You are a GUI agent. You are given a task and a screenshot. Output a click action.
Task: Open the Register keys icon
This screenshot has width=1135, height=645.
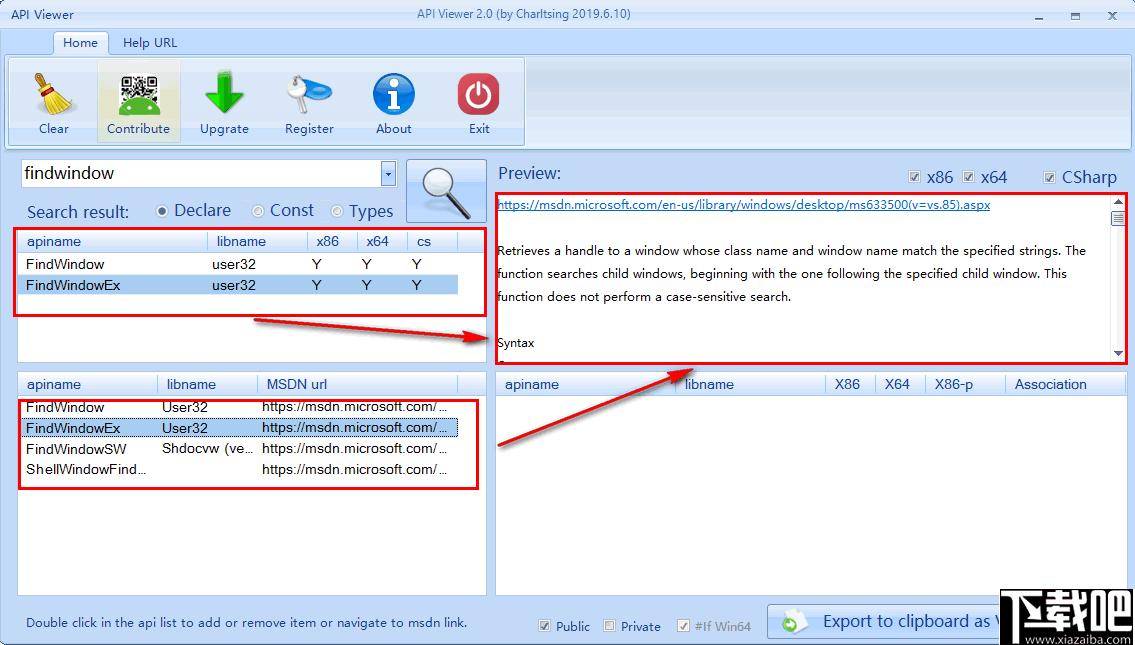tap(309, 93)
